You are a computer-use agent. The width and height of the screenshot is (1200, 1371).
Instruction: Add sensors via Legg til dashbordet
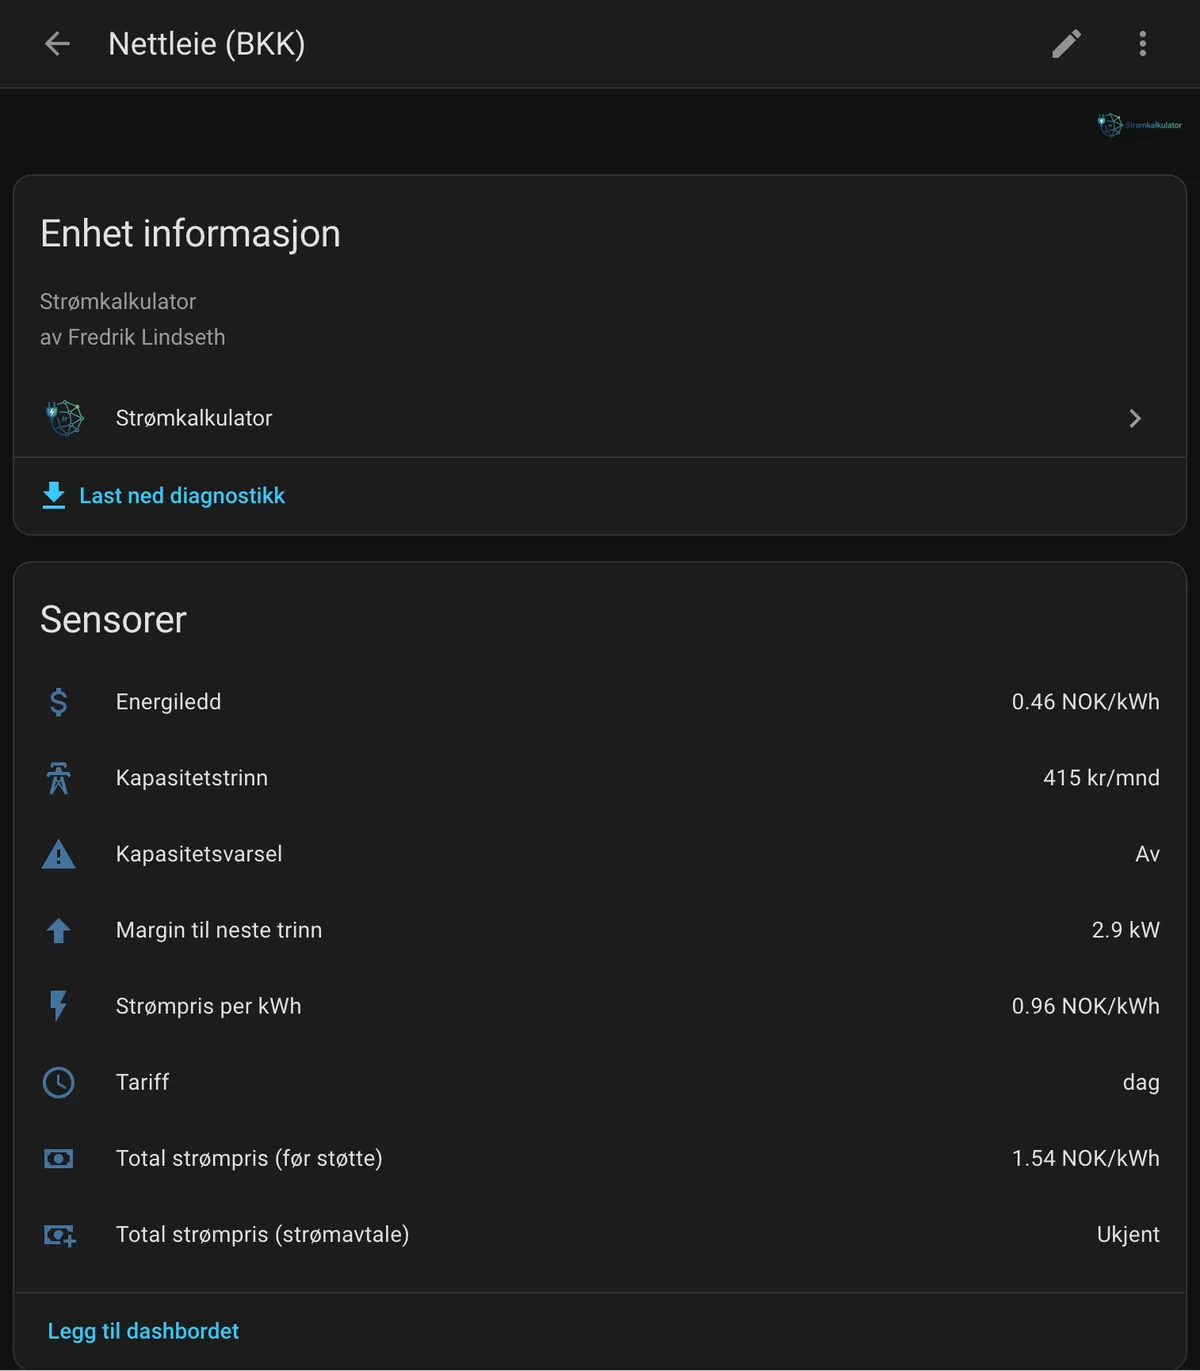[x=143, y=1331]
